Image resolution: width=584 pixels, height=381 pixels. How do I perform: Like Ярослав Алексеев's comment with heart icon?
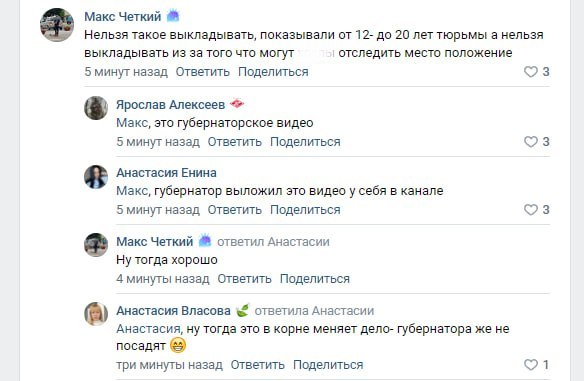tap(531, 142)
